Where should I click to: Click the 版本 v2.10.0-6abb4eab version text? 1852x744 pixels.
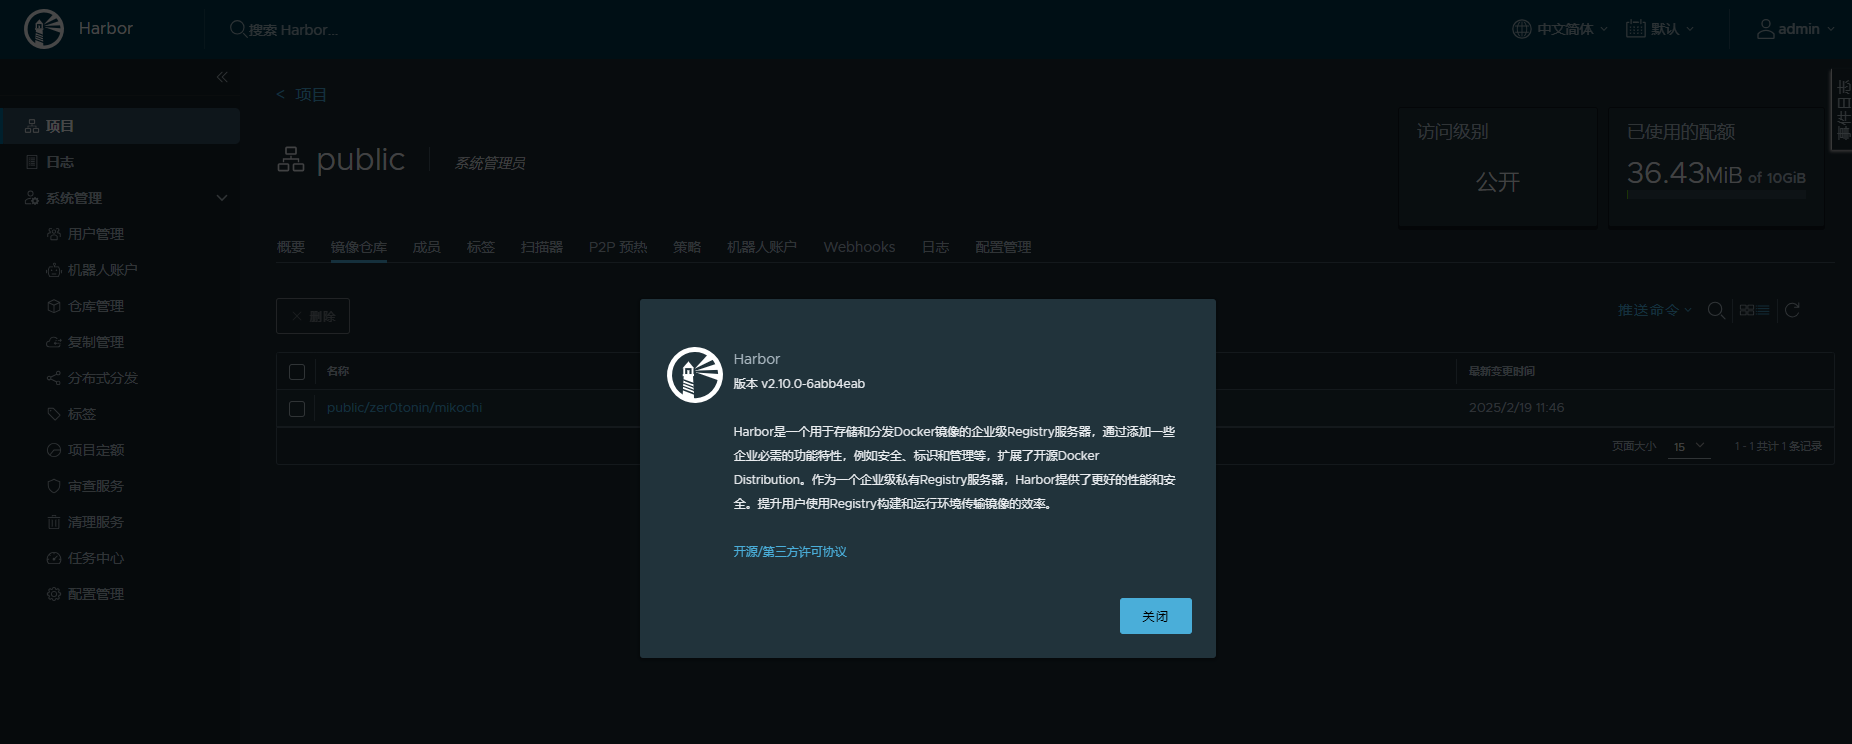click(x=799, y=384)
